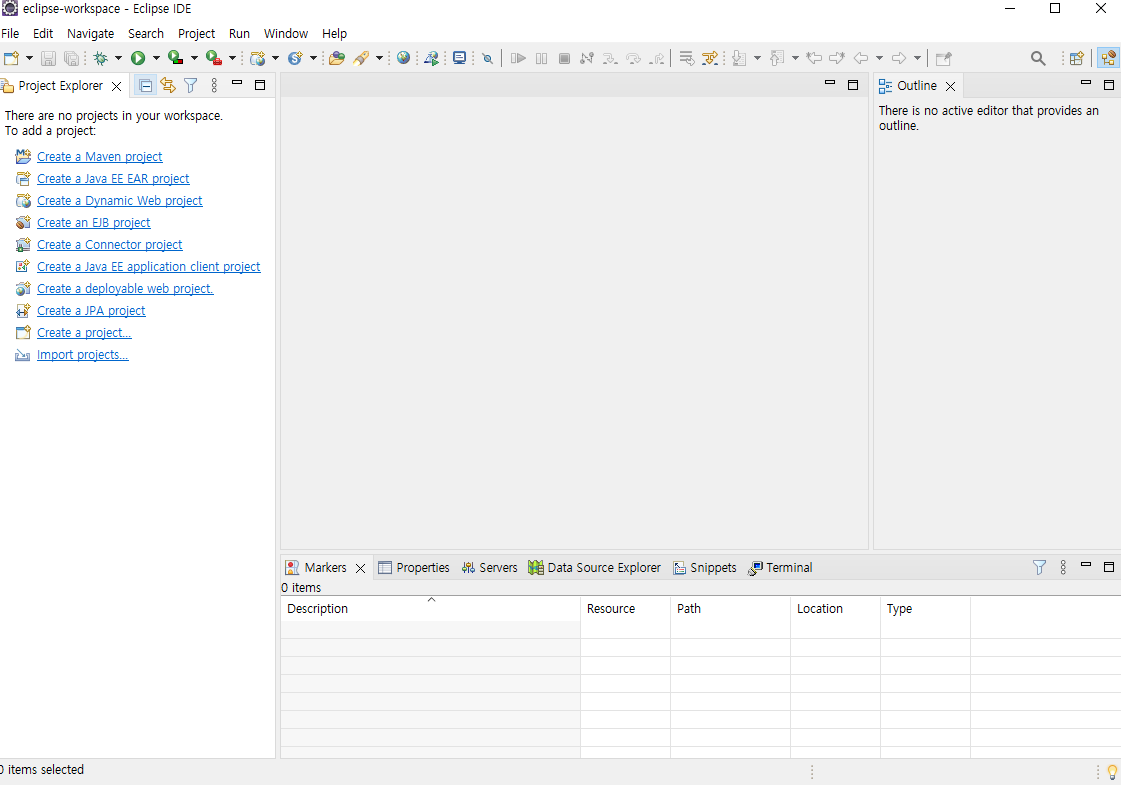Open the Previous Annotation dropdown arrow

tap(795, 58)
